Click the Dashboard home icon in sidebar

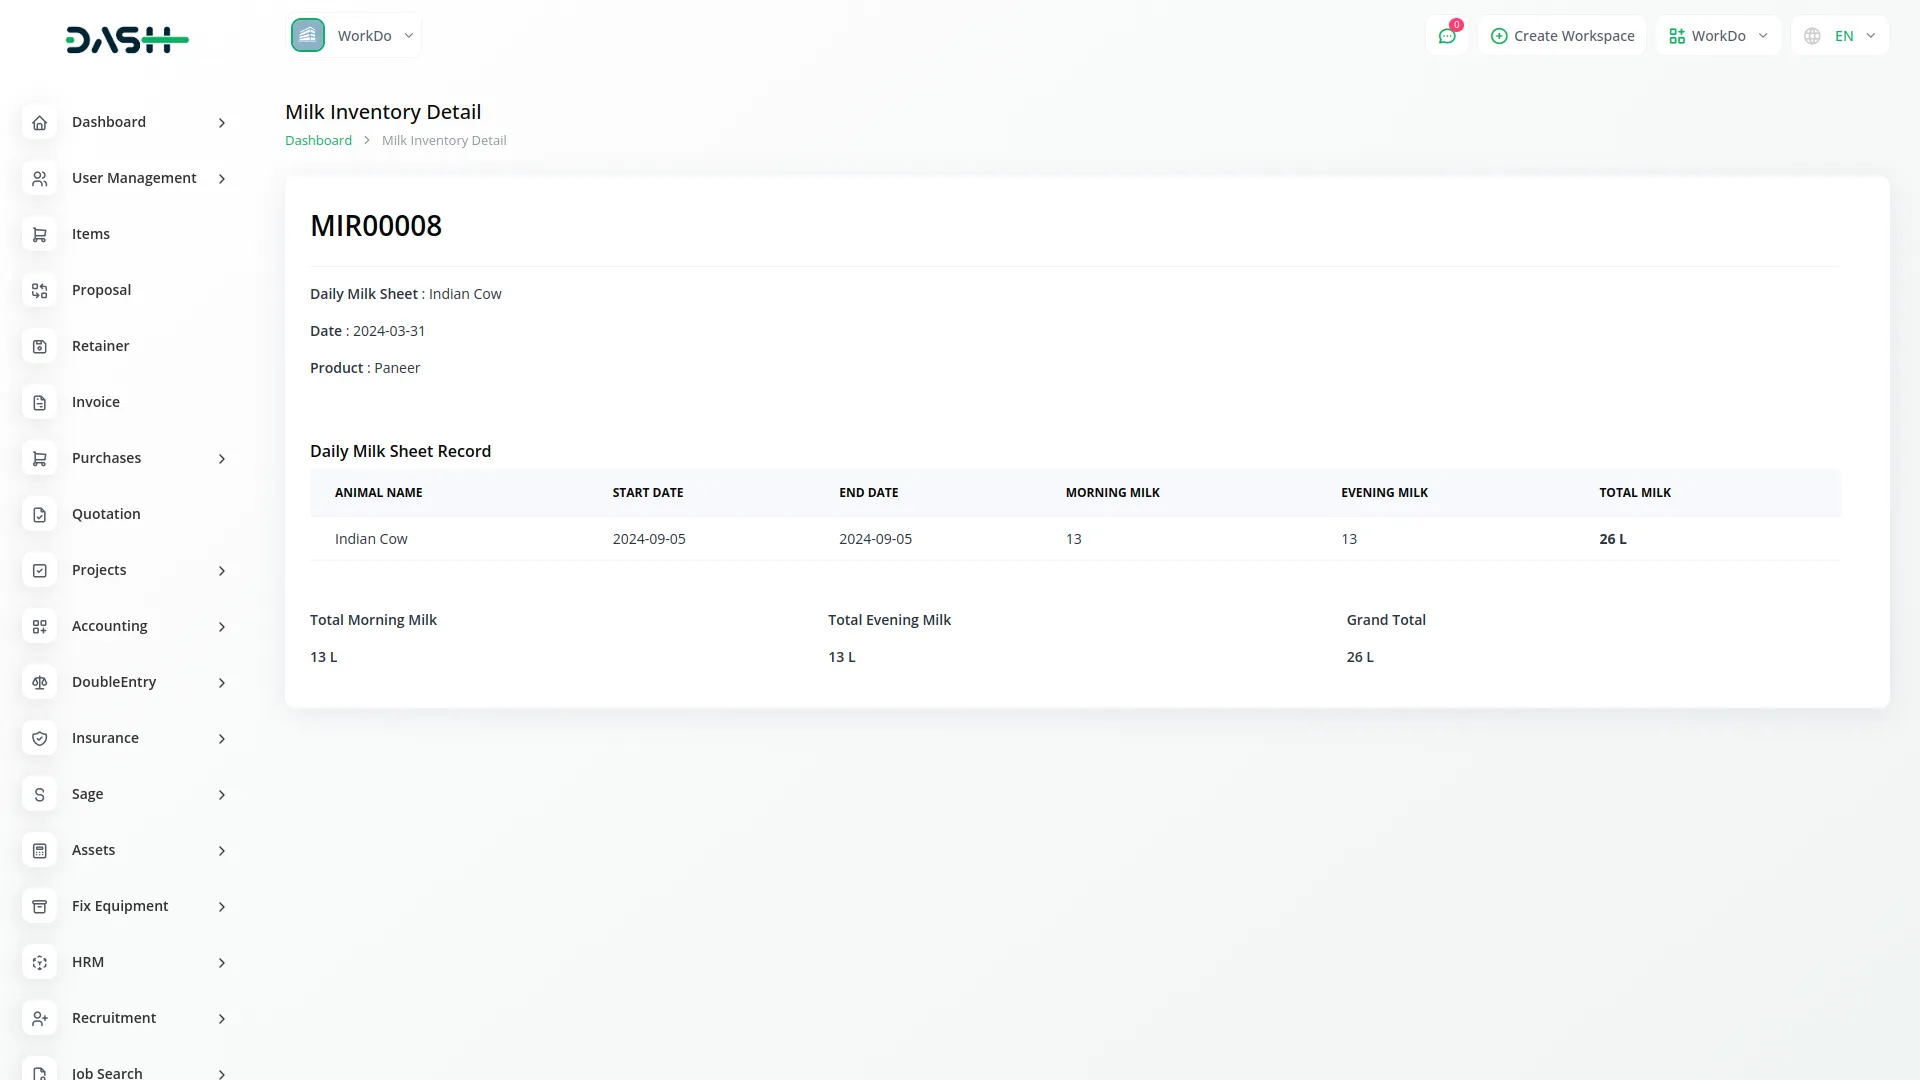point(40,123)
